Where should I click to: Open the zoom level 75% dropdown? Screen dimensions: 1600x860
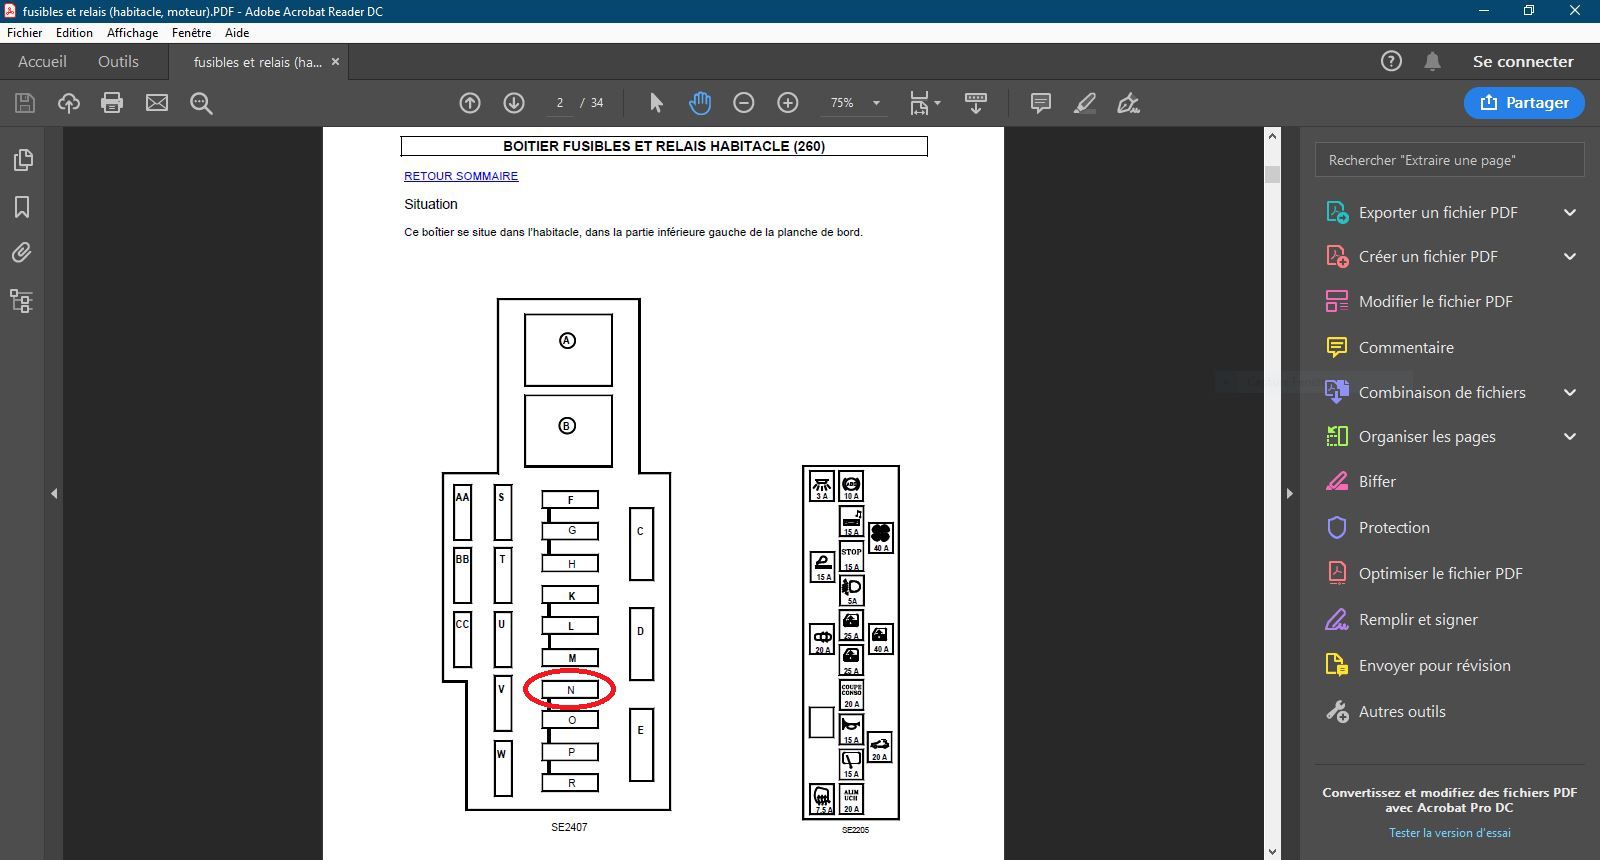coord(876,103)
